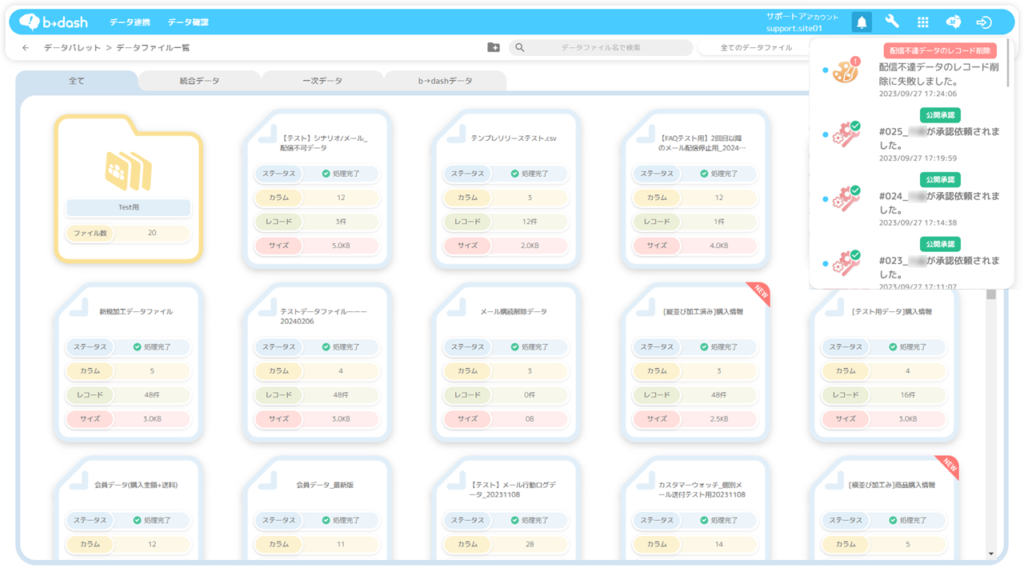Click the wrench icon beside notification #025

[x=846, y=134]
